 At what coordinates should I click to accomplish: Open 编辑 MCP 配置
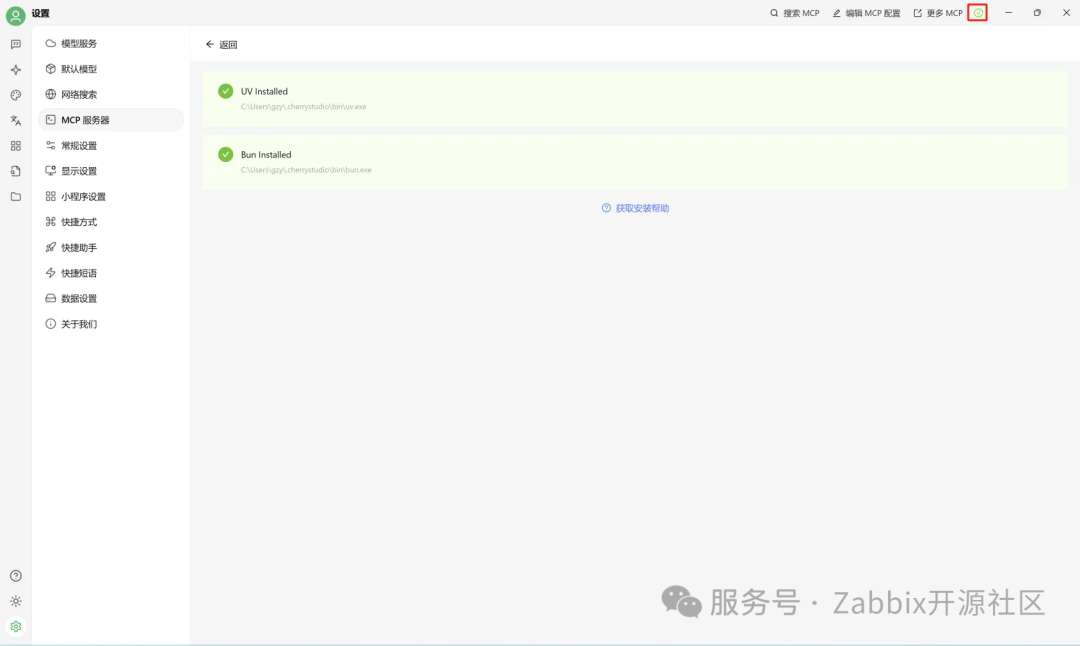coord(866,13)
